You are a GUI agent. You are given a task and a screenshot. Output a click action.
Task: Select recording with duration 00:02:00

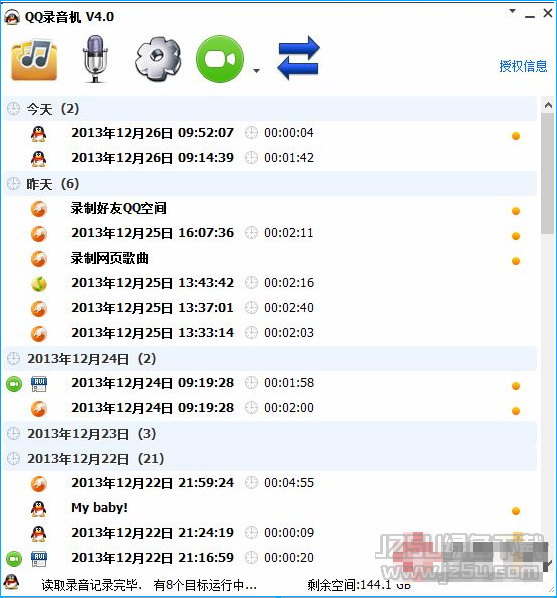click(x=270, y=408)
